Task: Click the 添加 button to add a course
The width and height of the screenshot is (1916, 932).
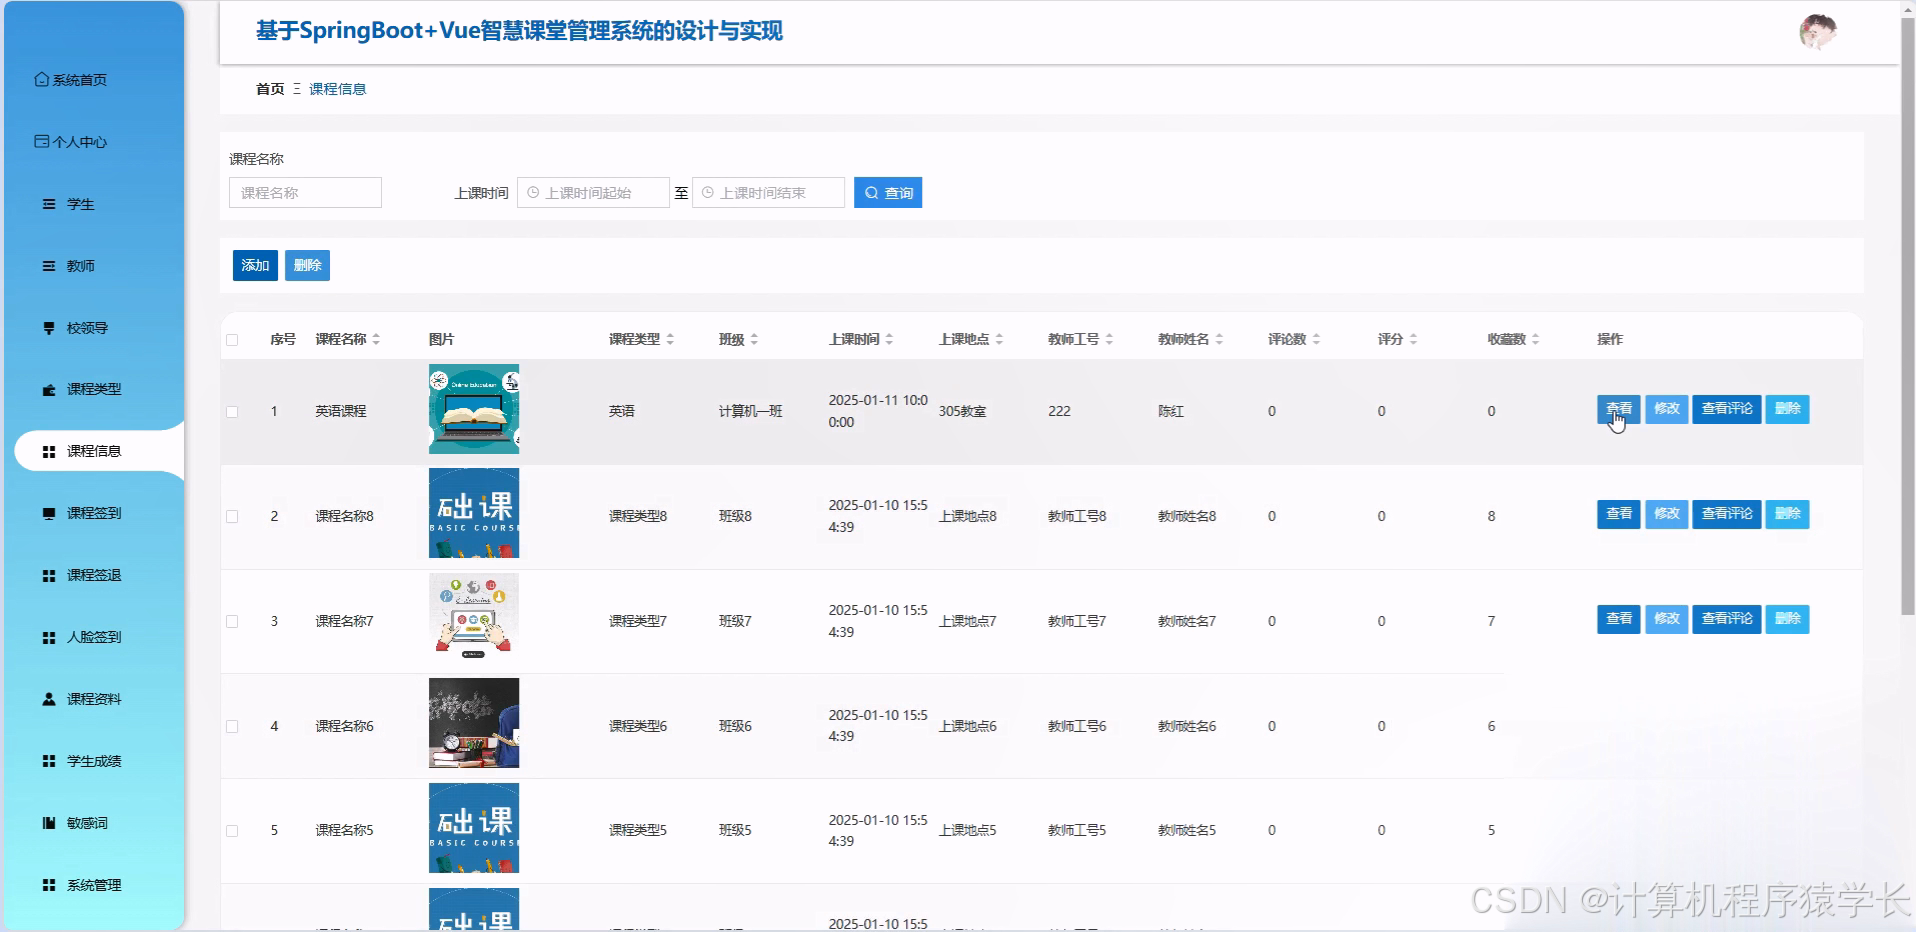Action: click(x=254, y=265)
